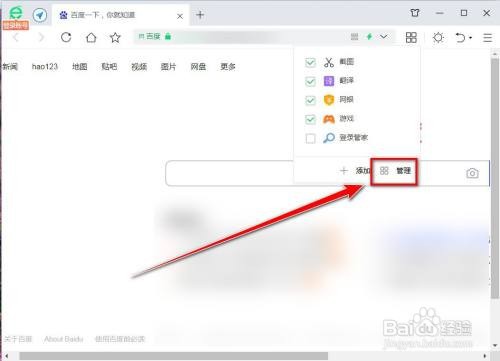The height and width of the screenshot is (361, 500).
Task: Open the 图片 link
Action: click(x=168, y=67)
